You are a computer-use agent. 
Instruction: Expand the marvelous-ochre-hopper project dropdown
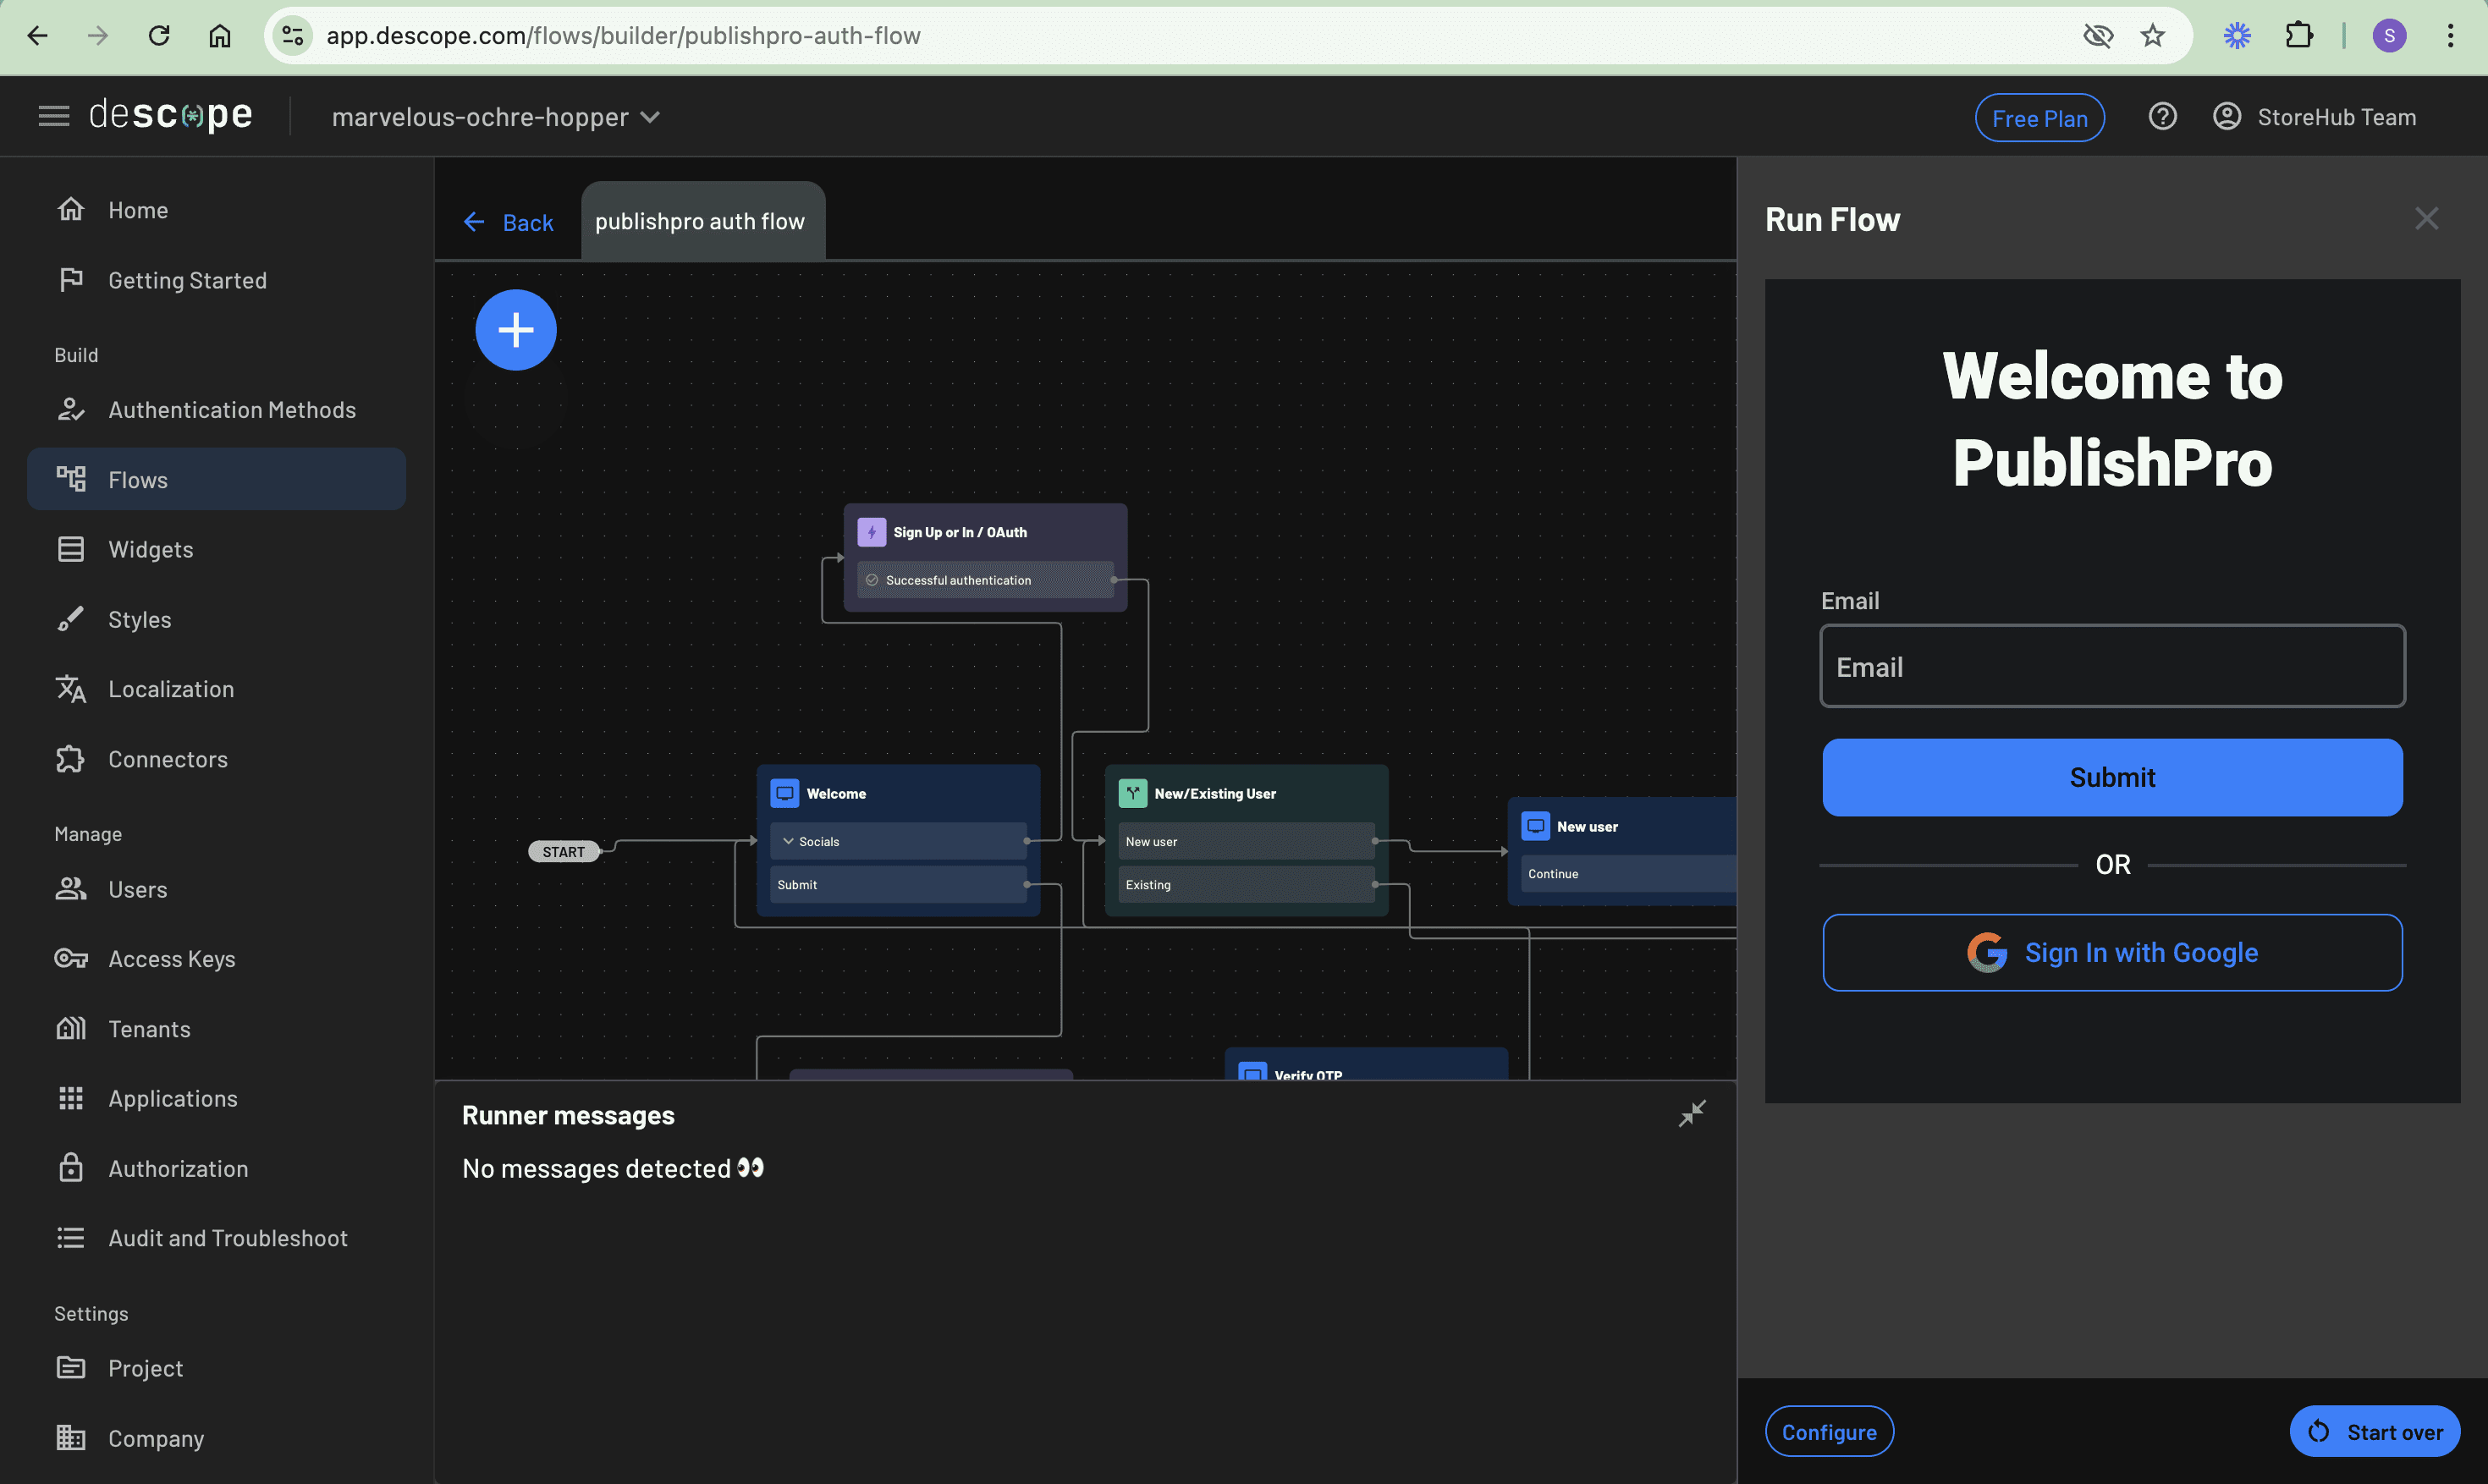coord(496,117)
